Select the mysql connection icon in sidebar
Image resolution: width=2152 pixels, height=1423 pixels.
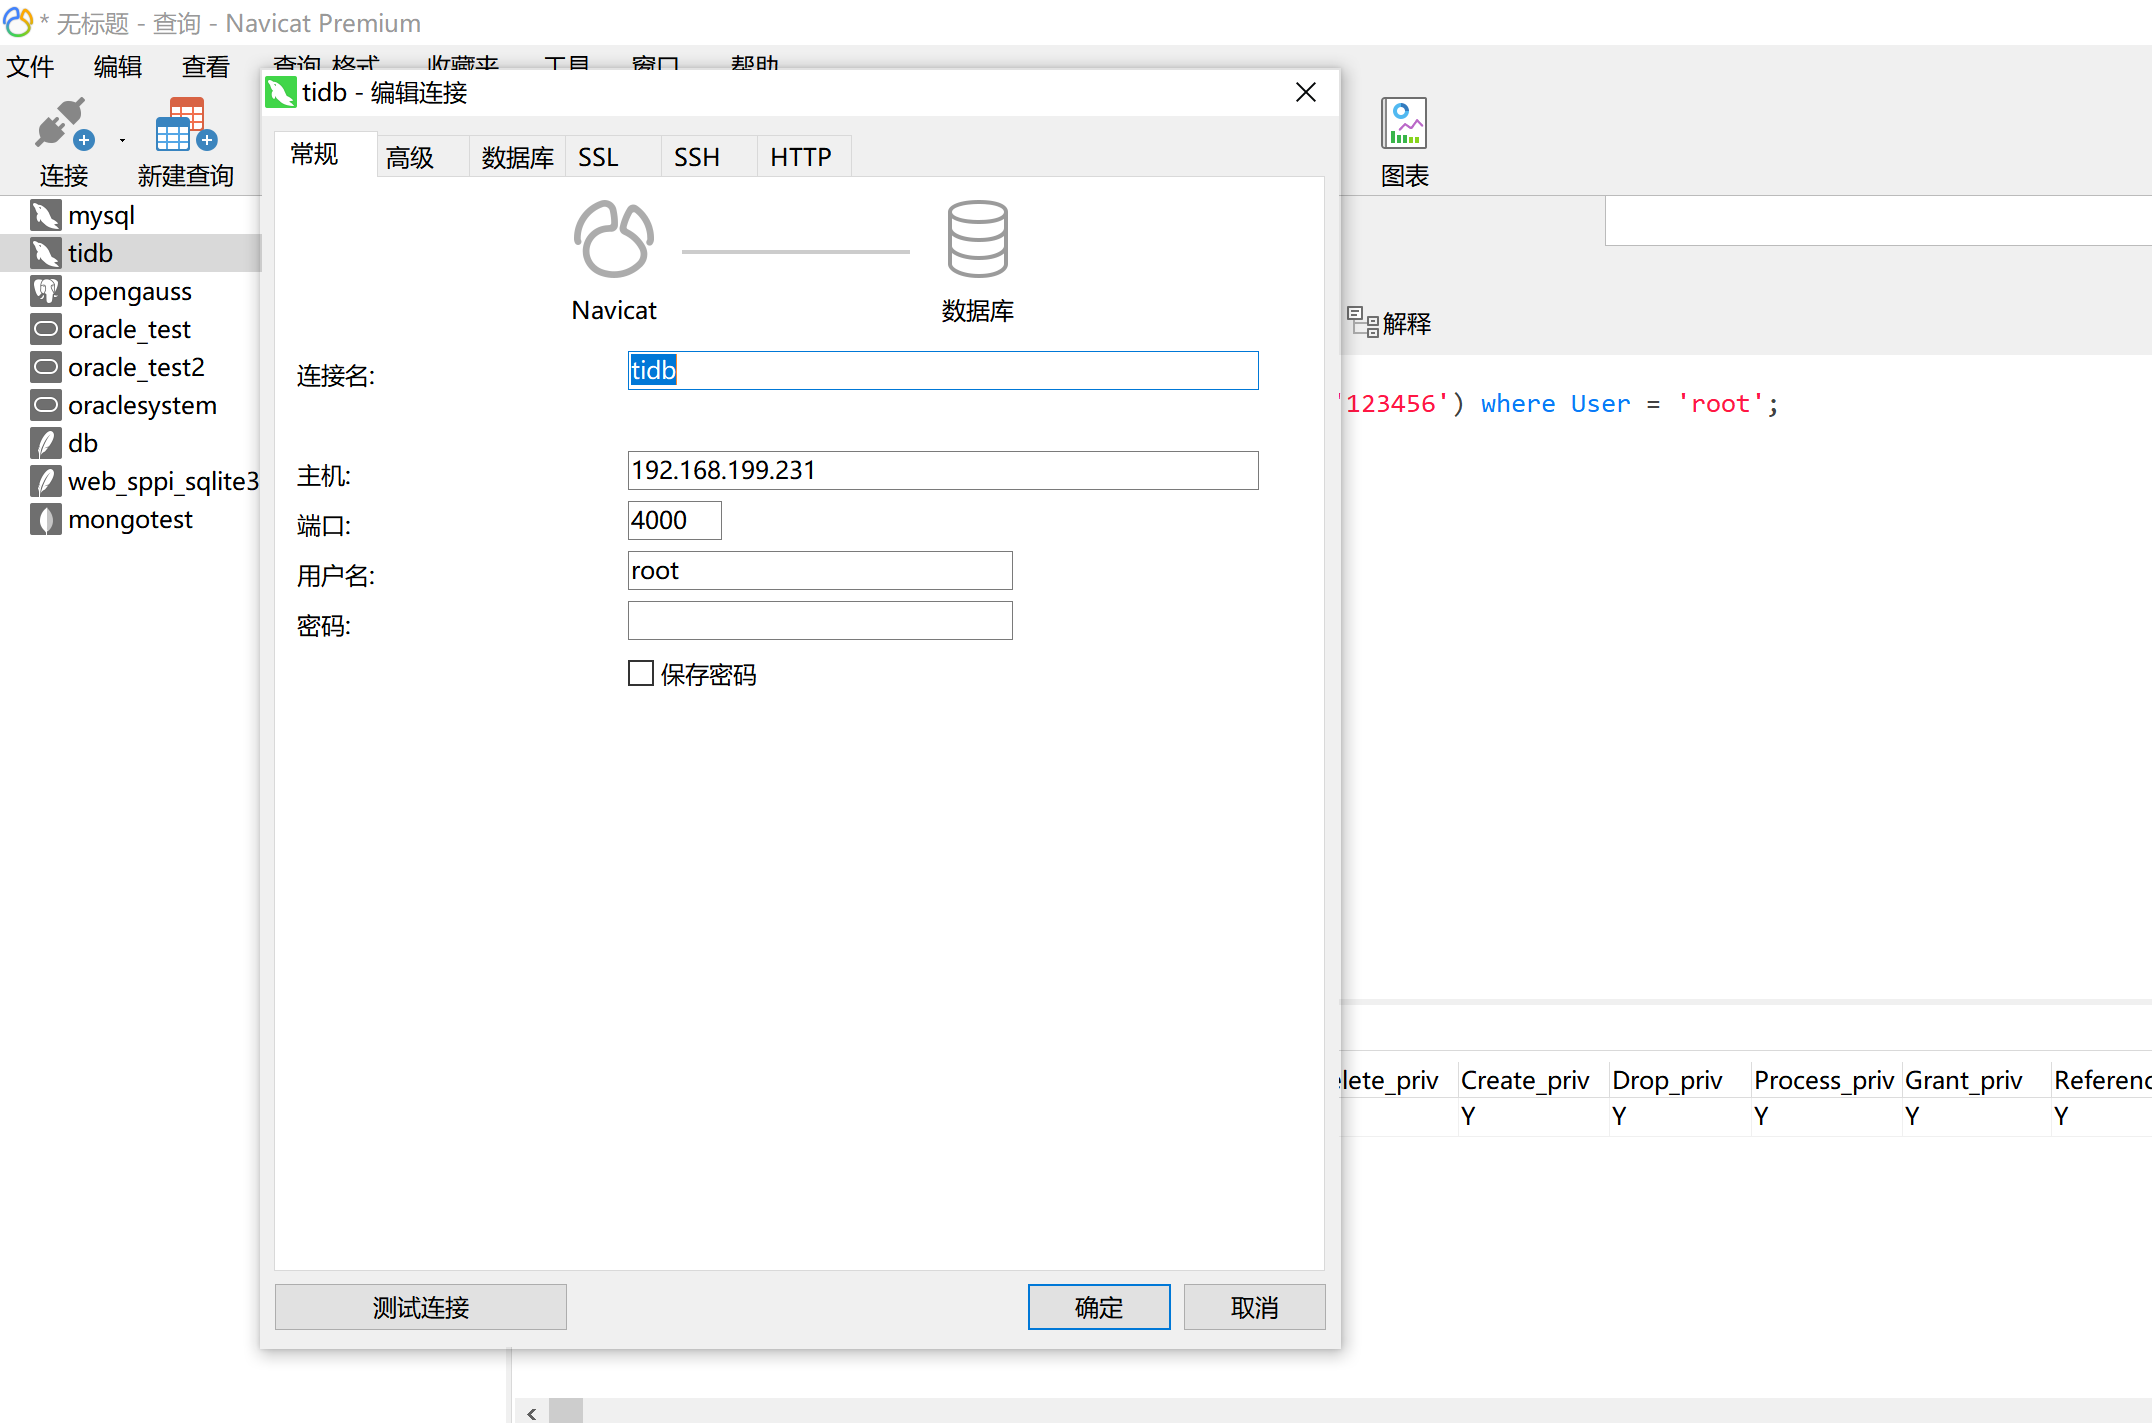pos(45,216)
